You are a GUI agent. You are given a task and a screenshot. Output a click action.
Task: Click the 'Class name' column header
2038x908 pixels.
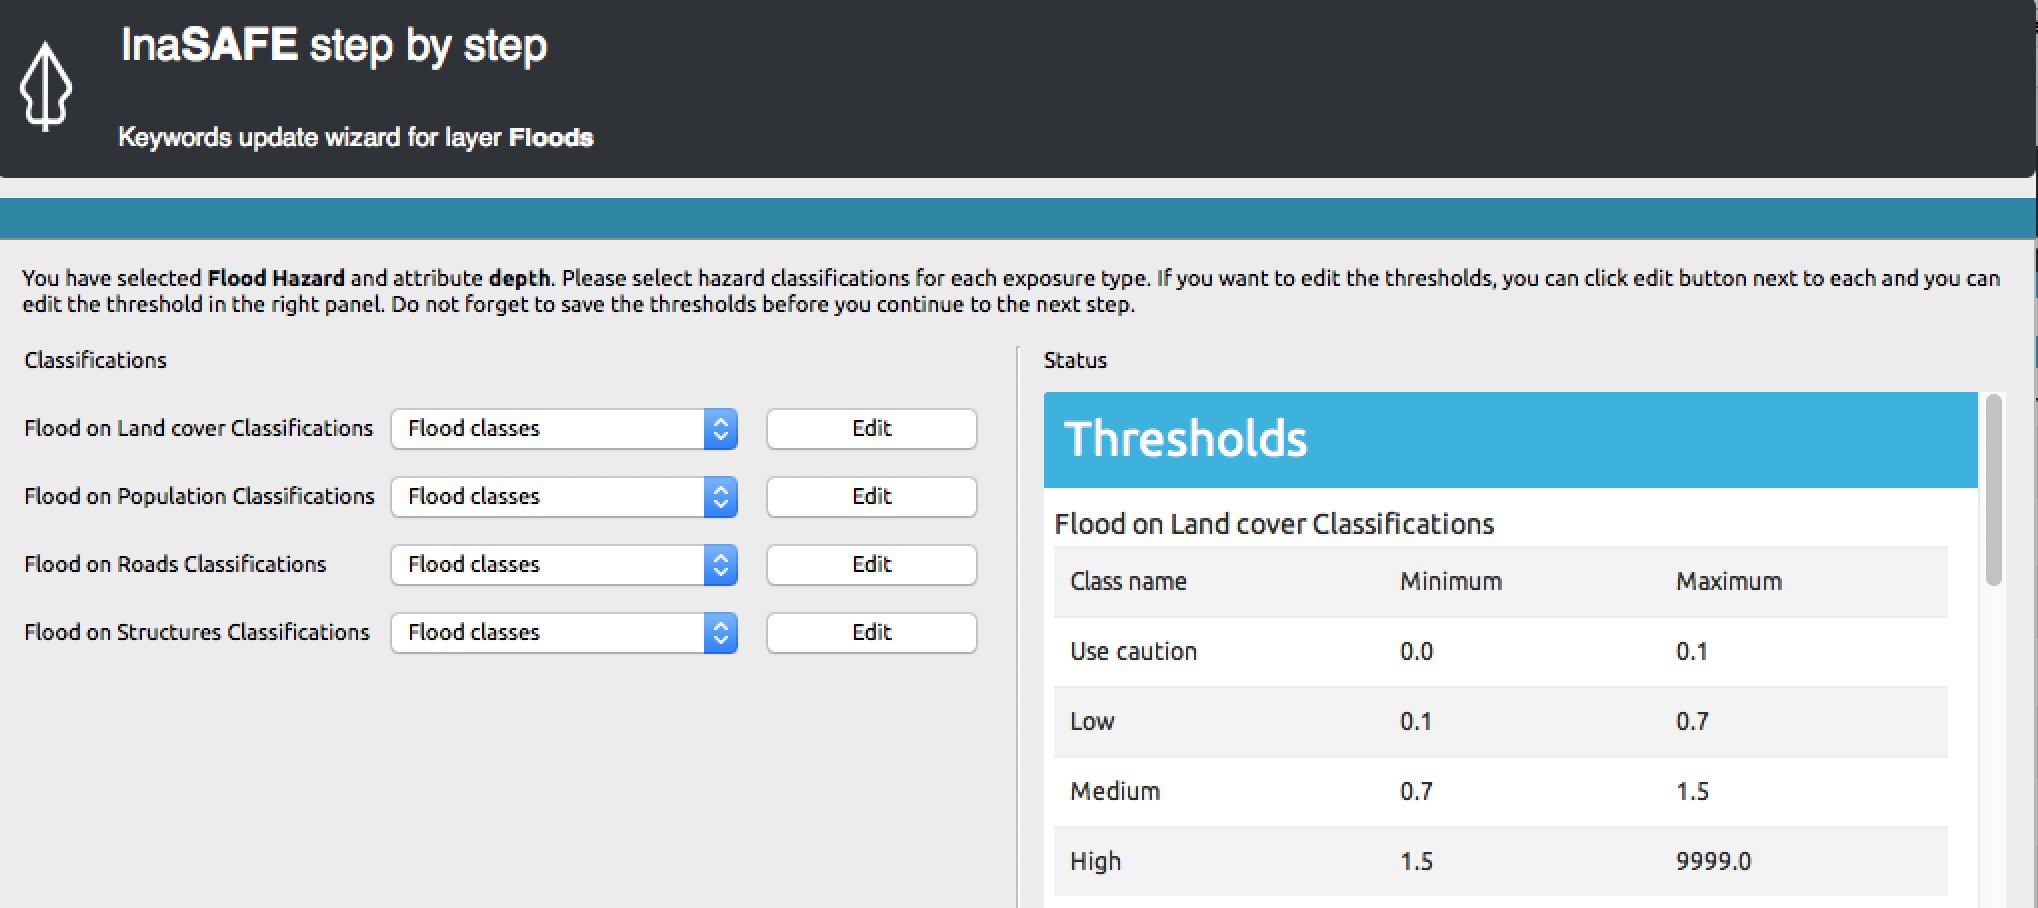coord(1128,581)
